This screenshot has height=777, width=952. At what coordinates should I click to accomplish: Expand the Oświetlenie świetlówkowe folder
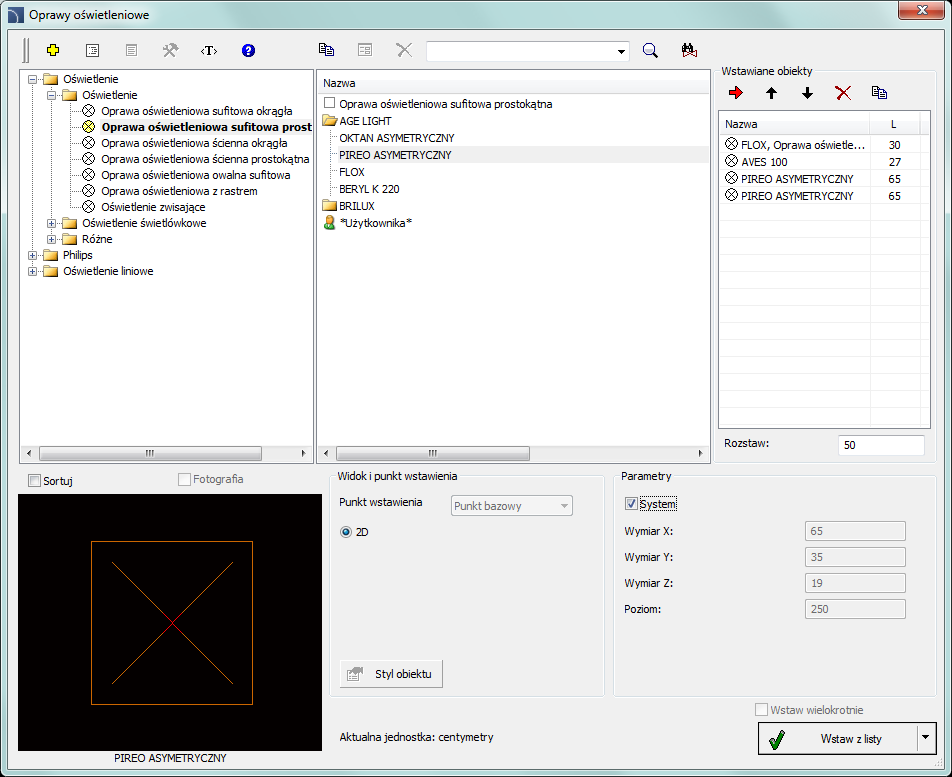click(52, 223)
